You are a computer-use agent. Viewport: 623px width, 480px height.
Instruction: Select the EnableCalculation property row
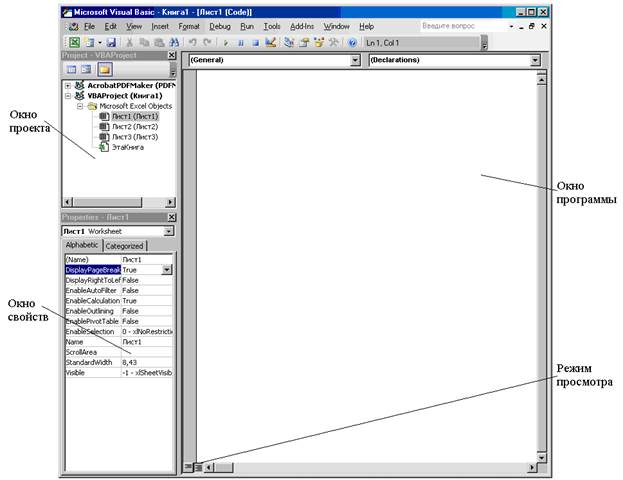[119, 301]
